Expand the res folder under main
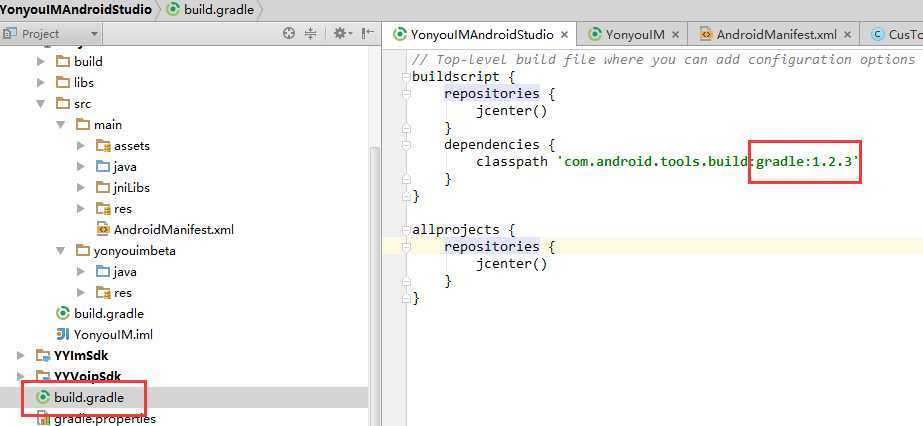 point(81,209)
